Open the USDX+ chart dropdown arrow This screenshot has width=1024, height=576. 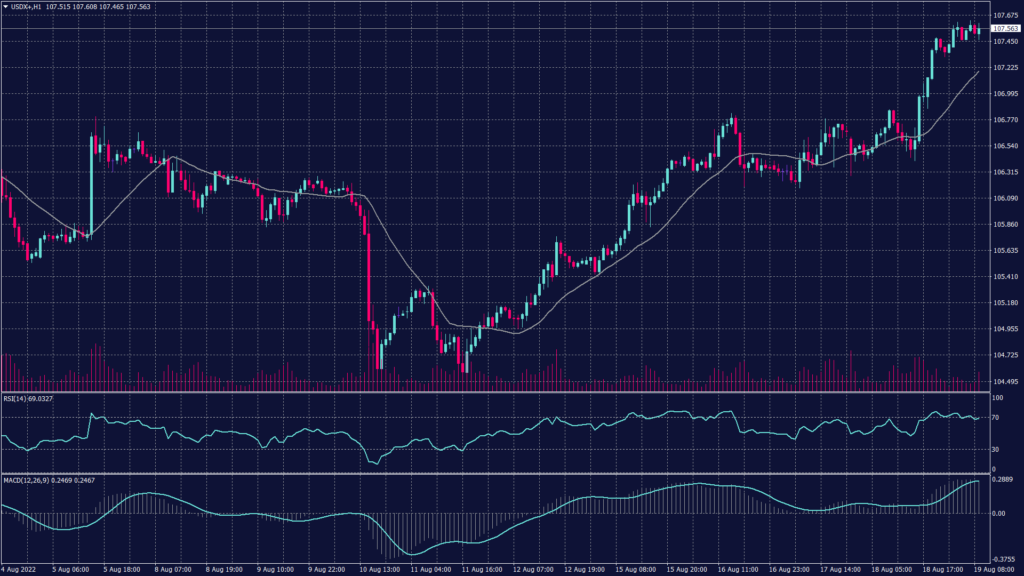[8, 6]
